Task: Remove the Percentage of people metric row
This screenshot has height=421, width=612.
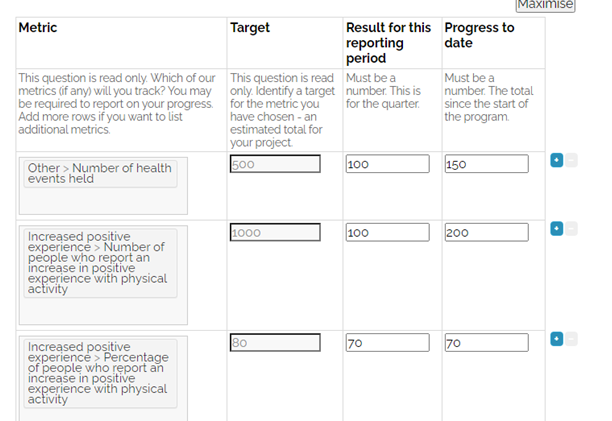Action: tap(572, 339)
